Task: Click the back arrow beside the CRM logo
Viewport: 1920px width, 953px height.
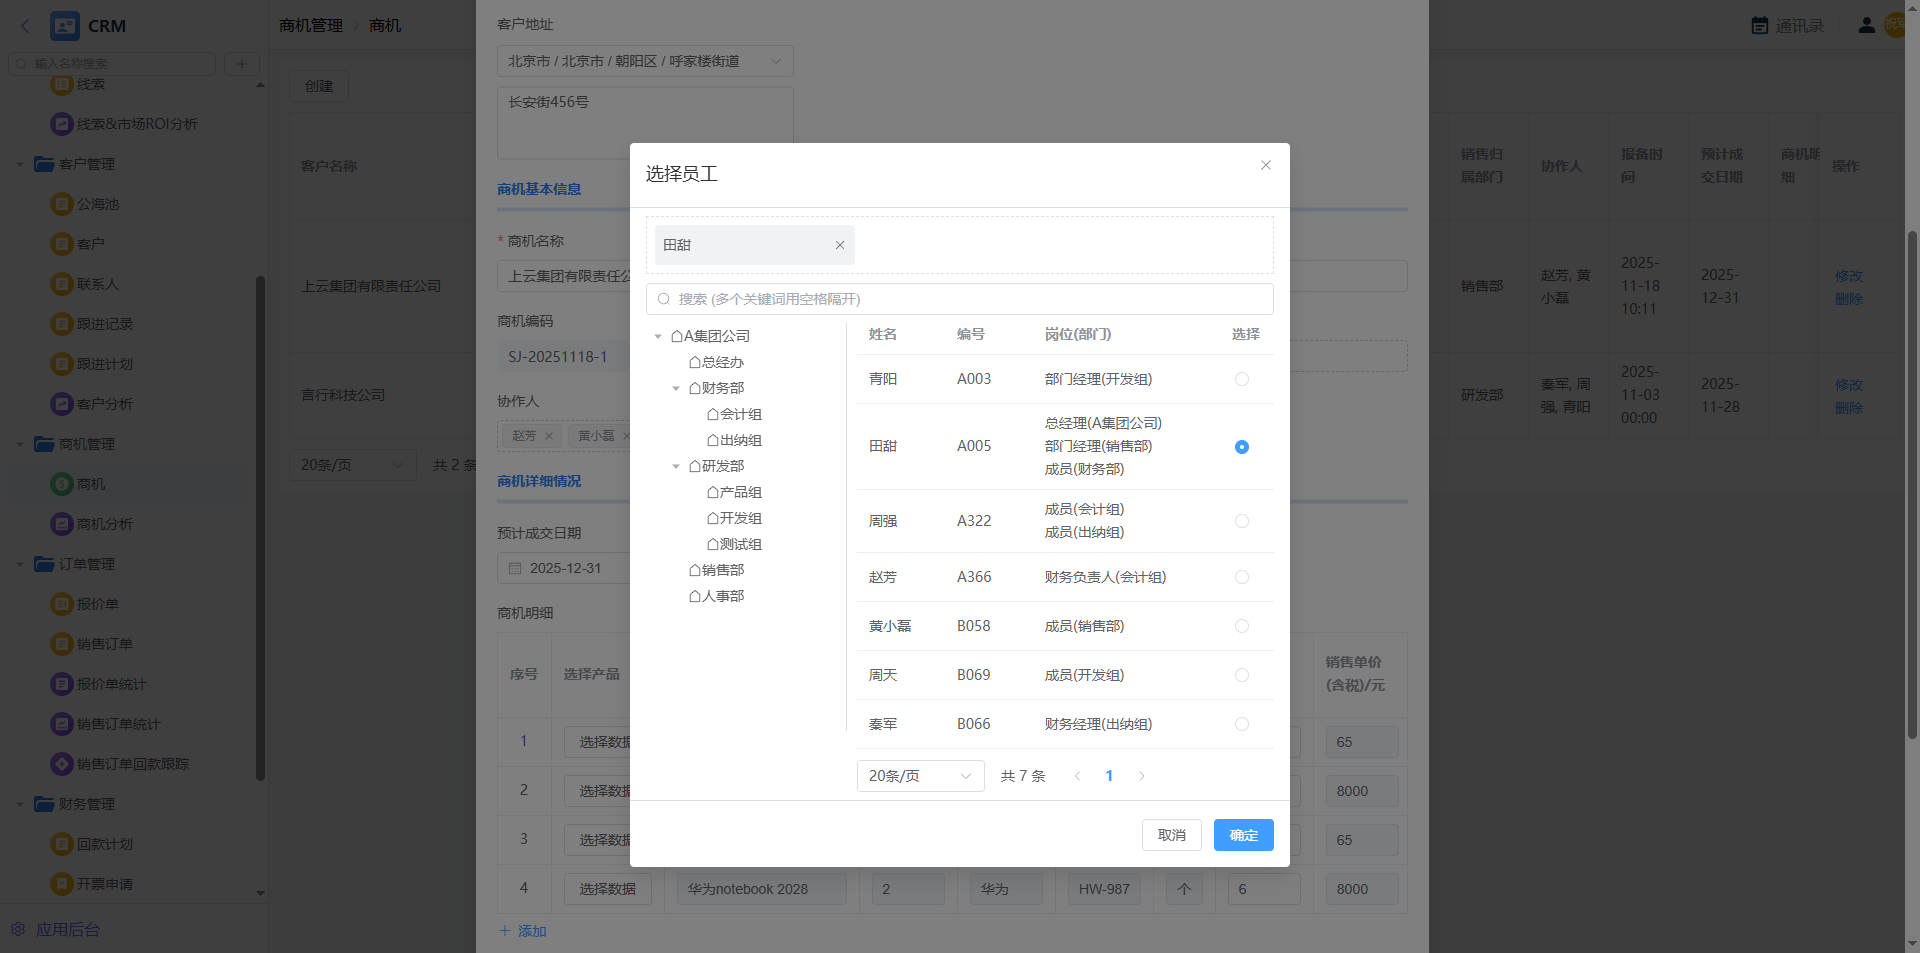Action: pyautogui.click(x=26, y=26)
